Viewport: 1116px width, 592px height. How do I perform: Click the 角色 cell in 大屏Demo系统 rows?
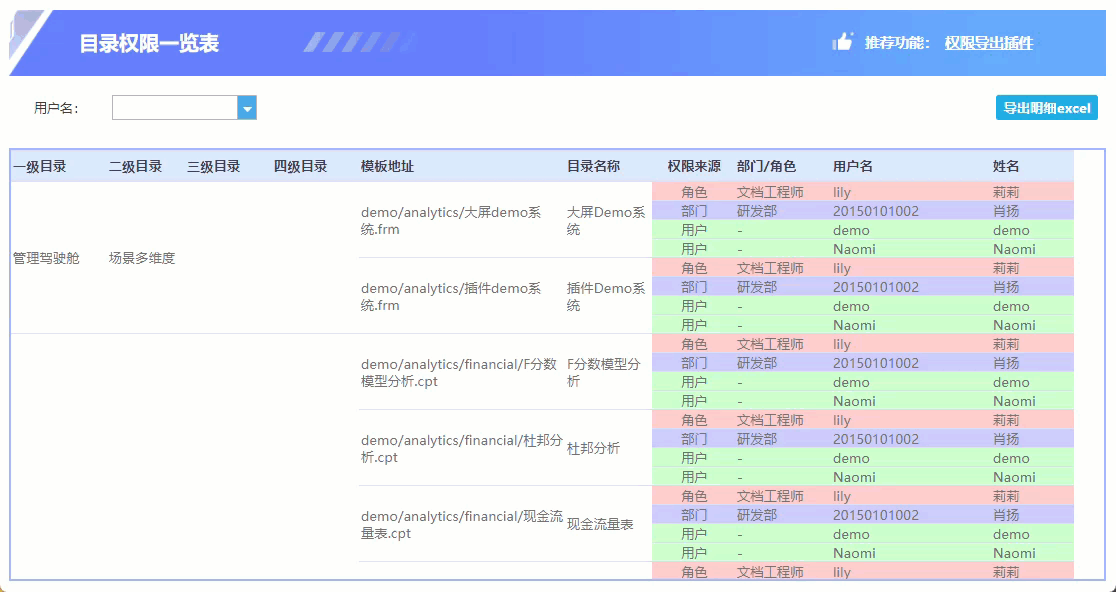(694, 192)
